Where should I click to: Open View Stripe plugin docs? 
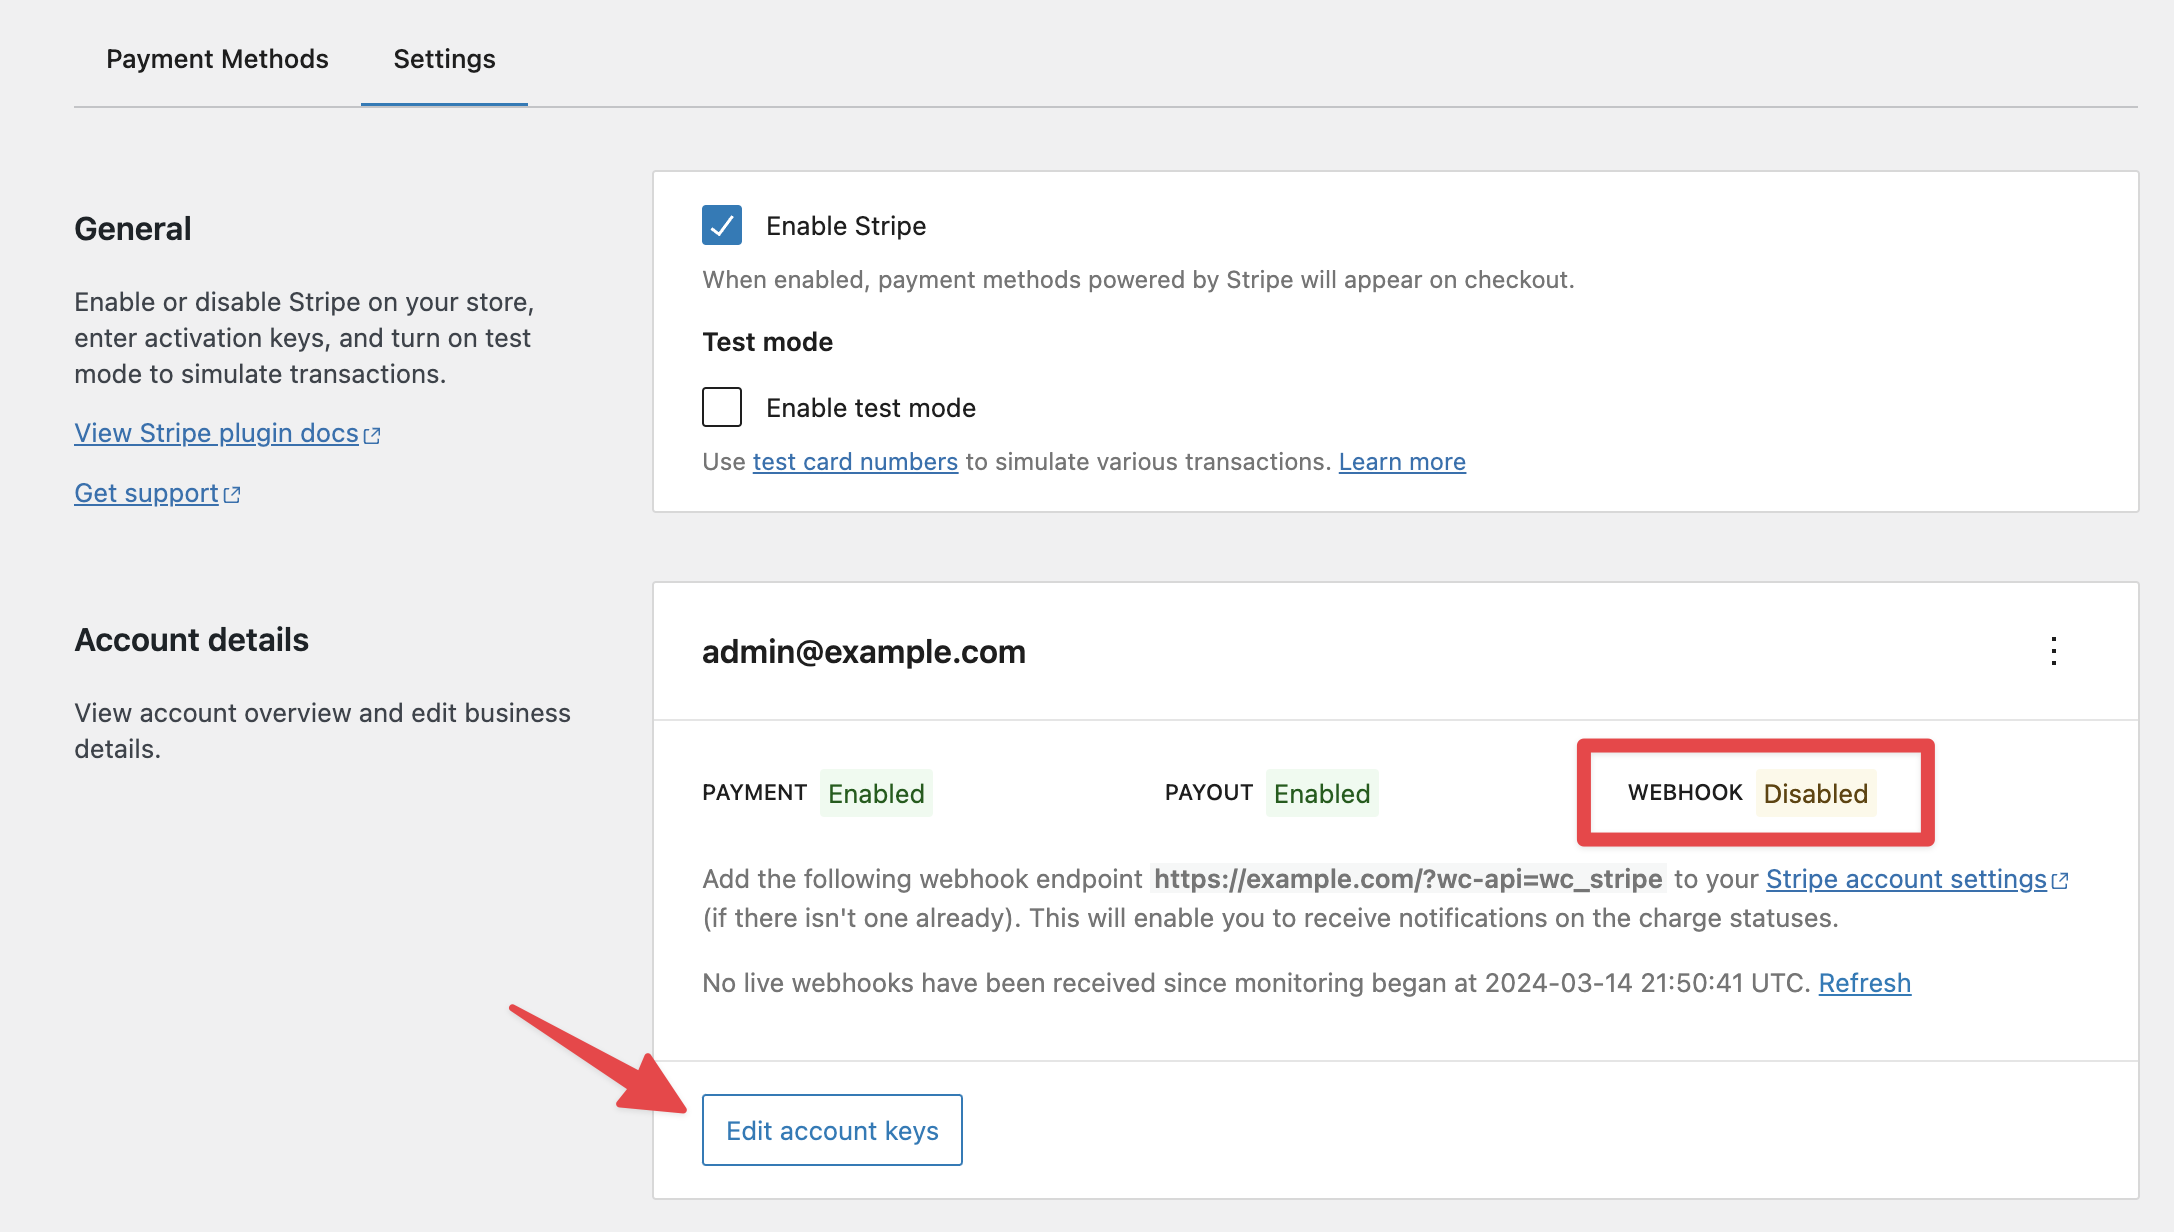click(x=214, y=433)
